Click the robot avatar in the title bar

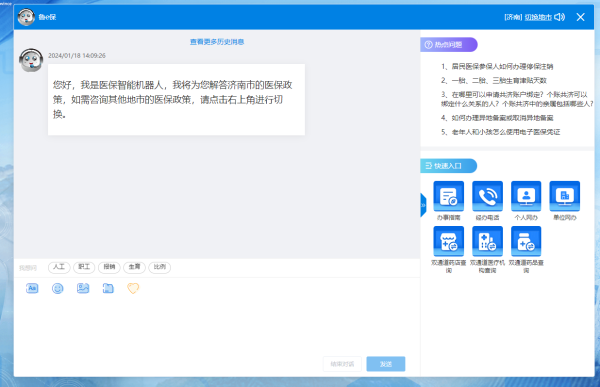pyautogui.click(x=26, y=17)
